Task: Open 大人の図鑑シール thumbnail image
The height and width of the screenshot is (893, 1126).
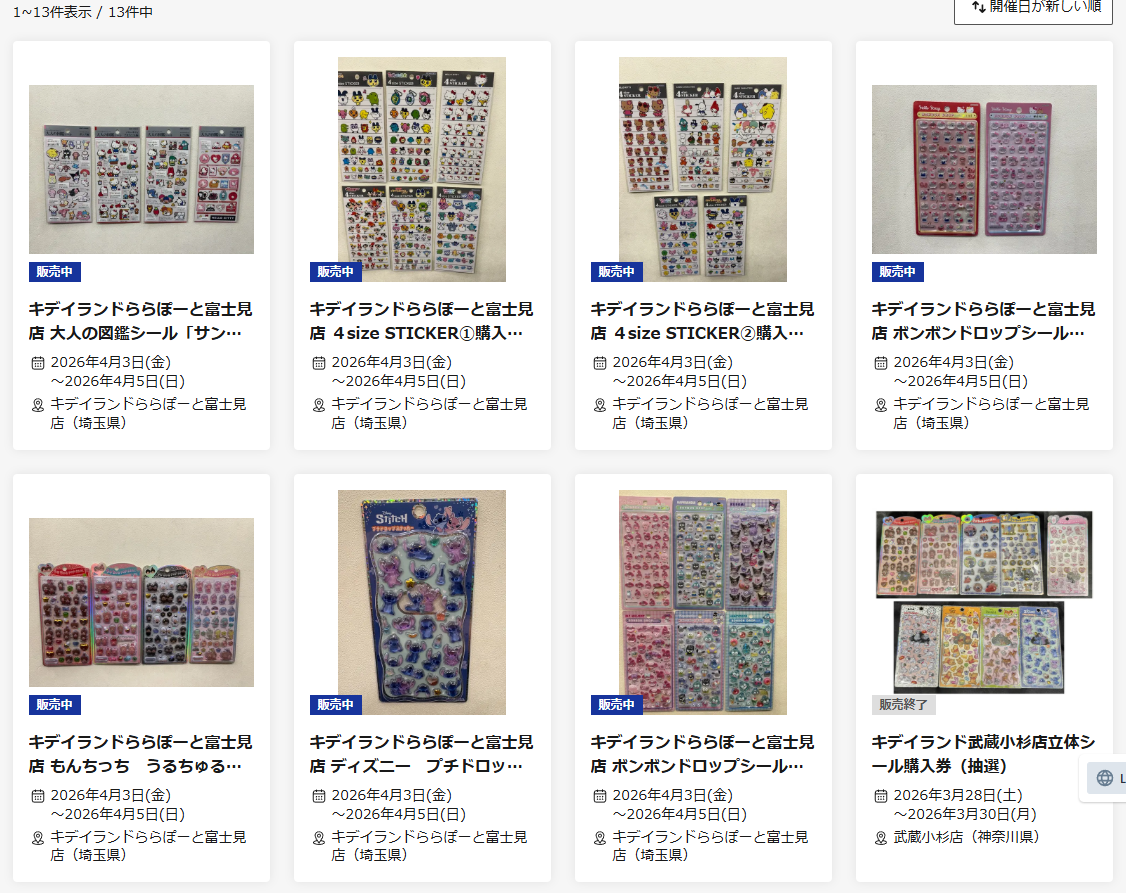Action: pyautogui.click(x=141, y=169)
